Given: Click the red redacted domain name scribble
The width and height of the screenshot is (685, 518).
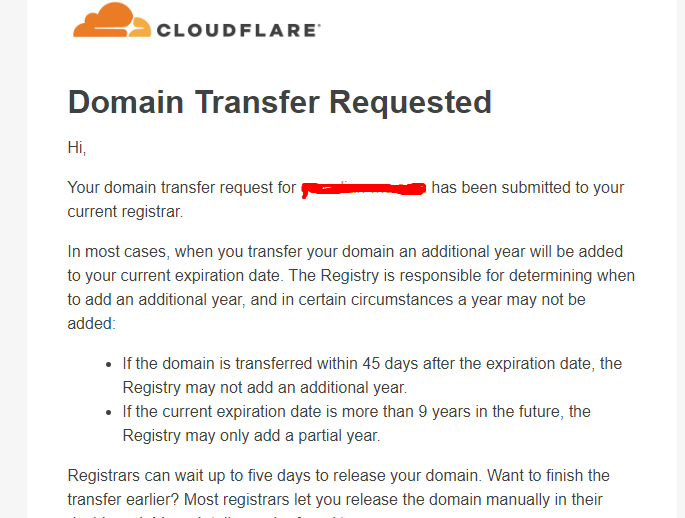Looking at the screenshot, I should coord(364,187).
